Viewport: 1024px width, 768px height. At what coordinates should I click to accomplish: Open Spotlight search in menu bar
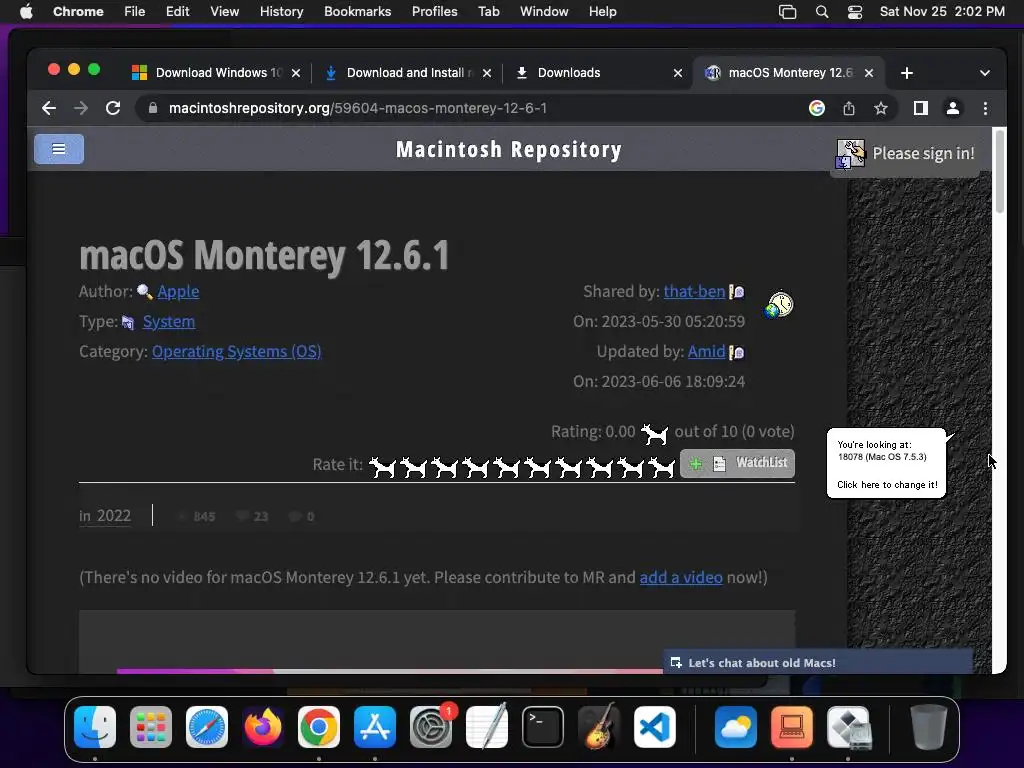(x=822, y=12)
